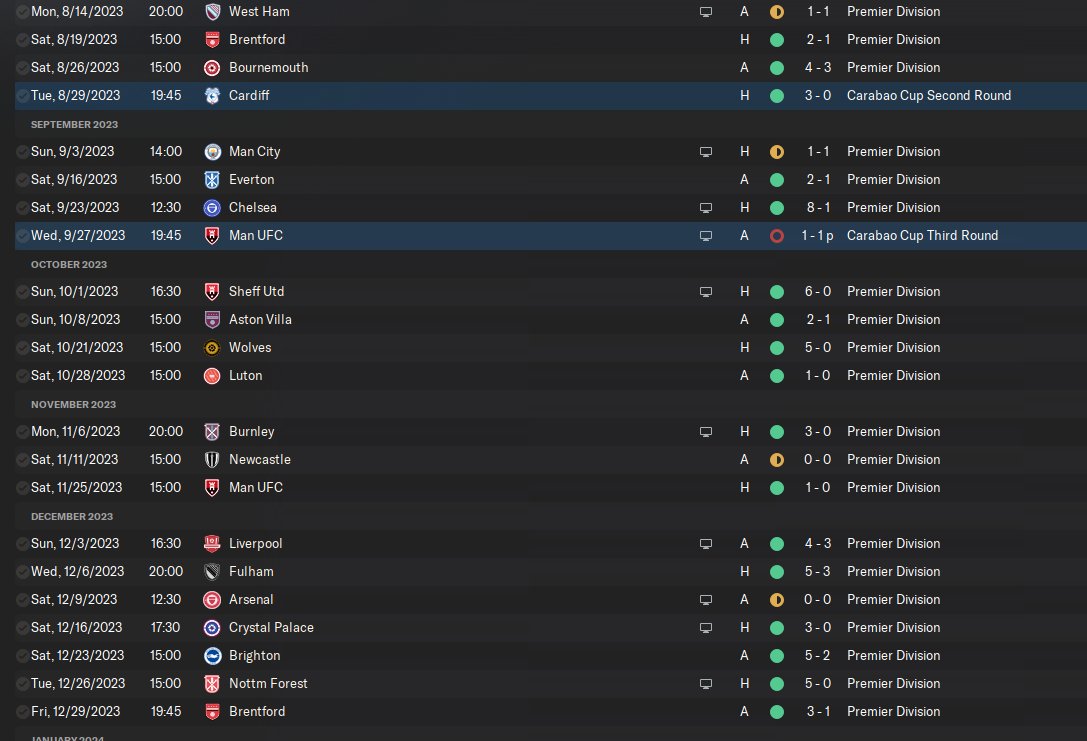
Task: Click the TV icon on Crystal Palace row
Action: (x=706, y=628)
